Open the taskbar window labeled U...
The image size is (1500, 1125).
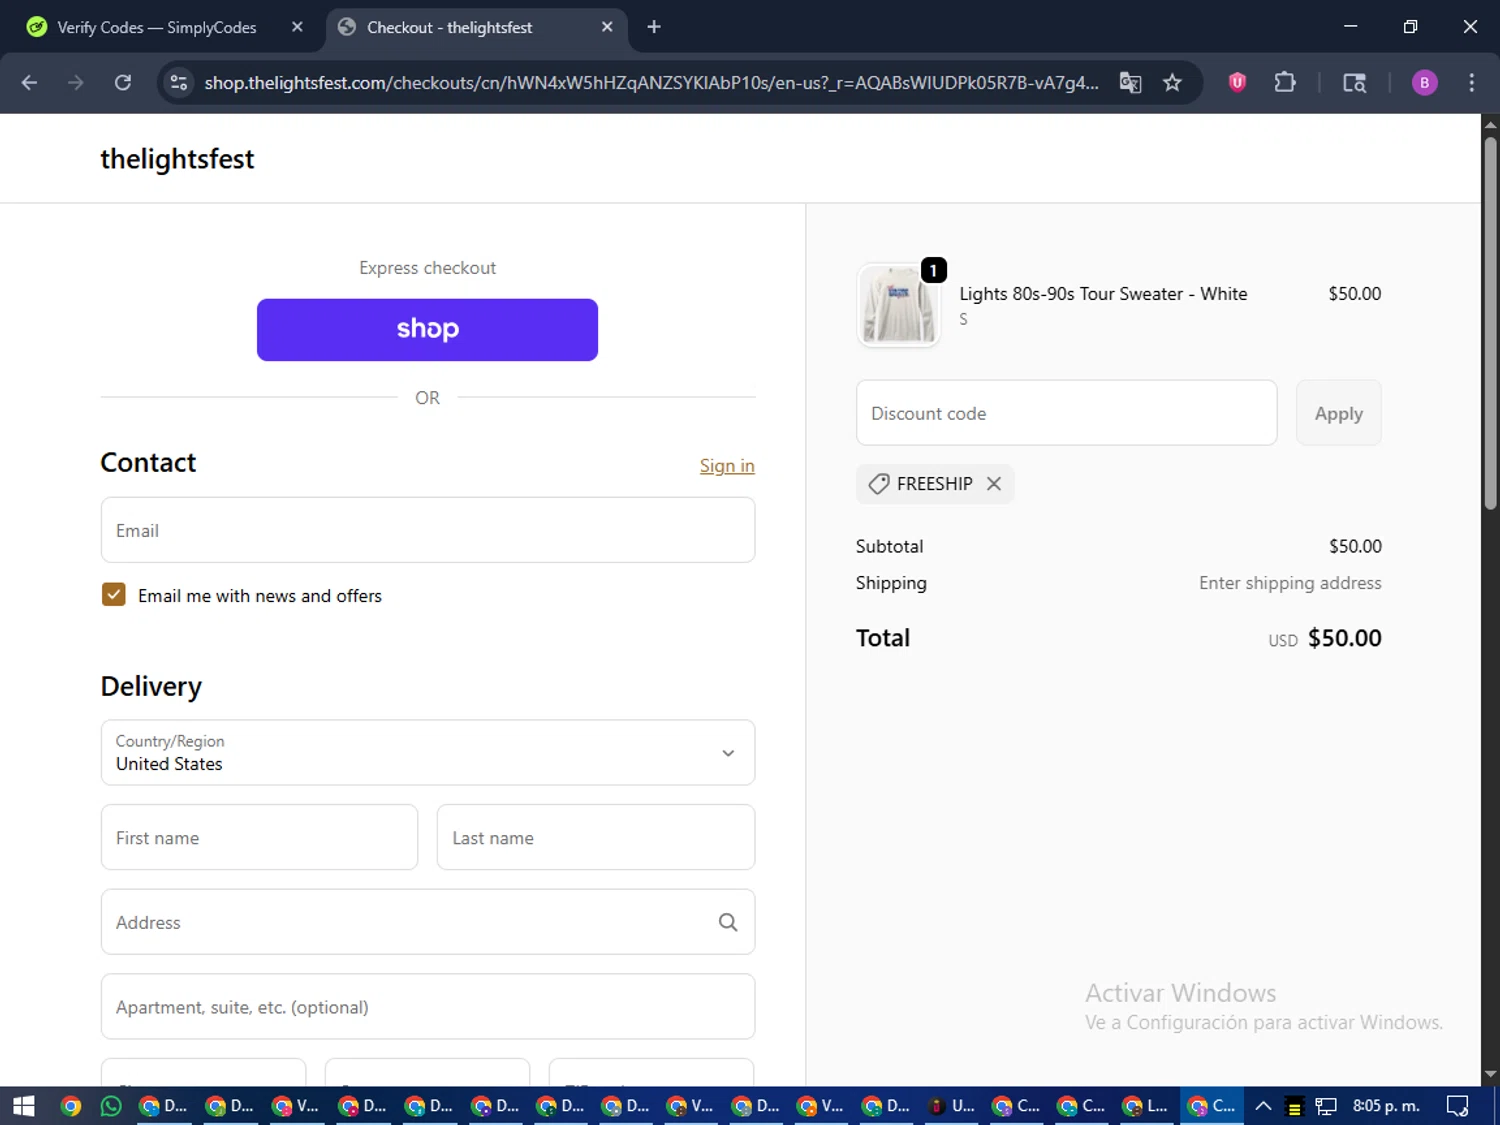pos(951,1106)
